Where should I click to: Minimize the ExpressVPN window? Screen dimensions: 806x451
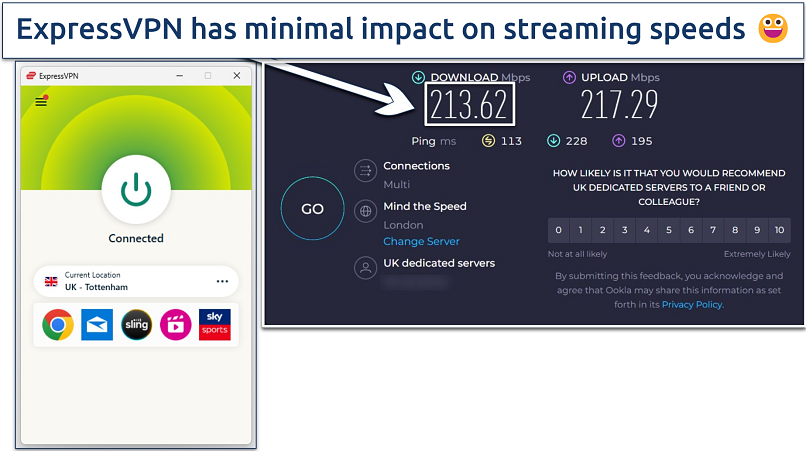[x=179, y=75]
